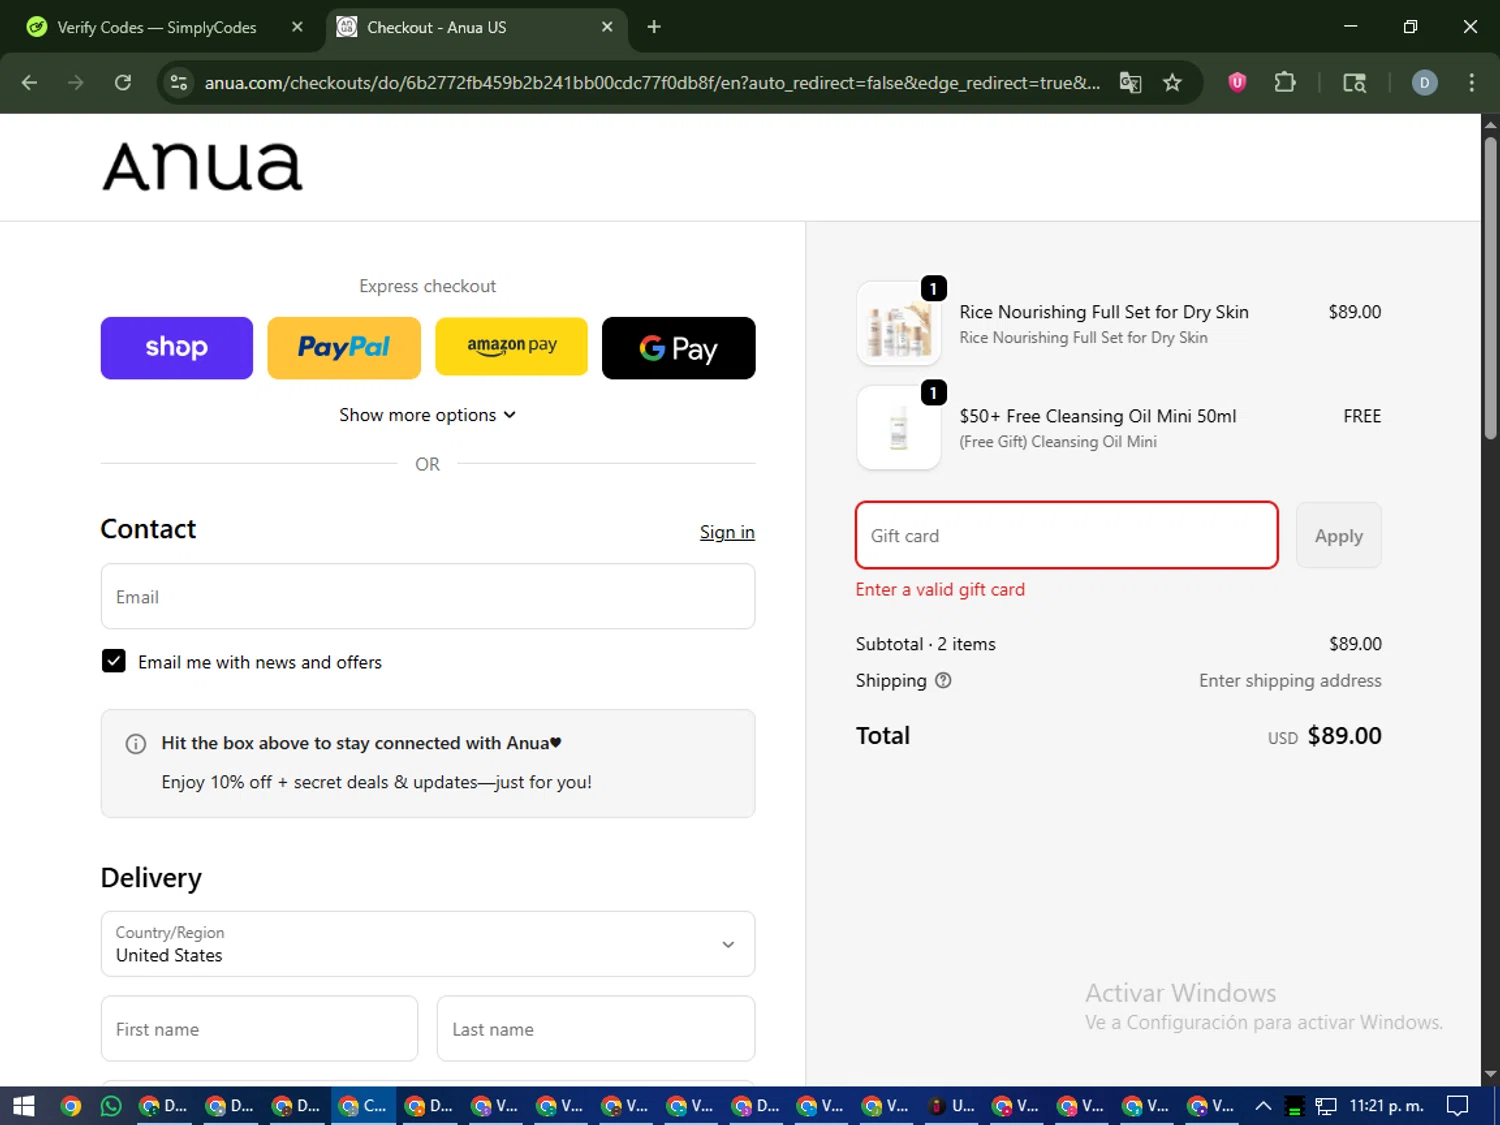Click the browser forward arrow
The width and height of the screenshot is (1500, 1125).
76,83
